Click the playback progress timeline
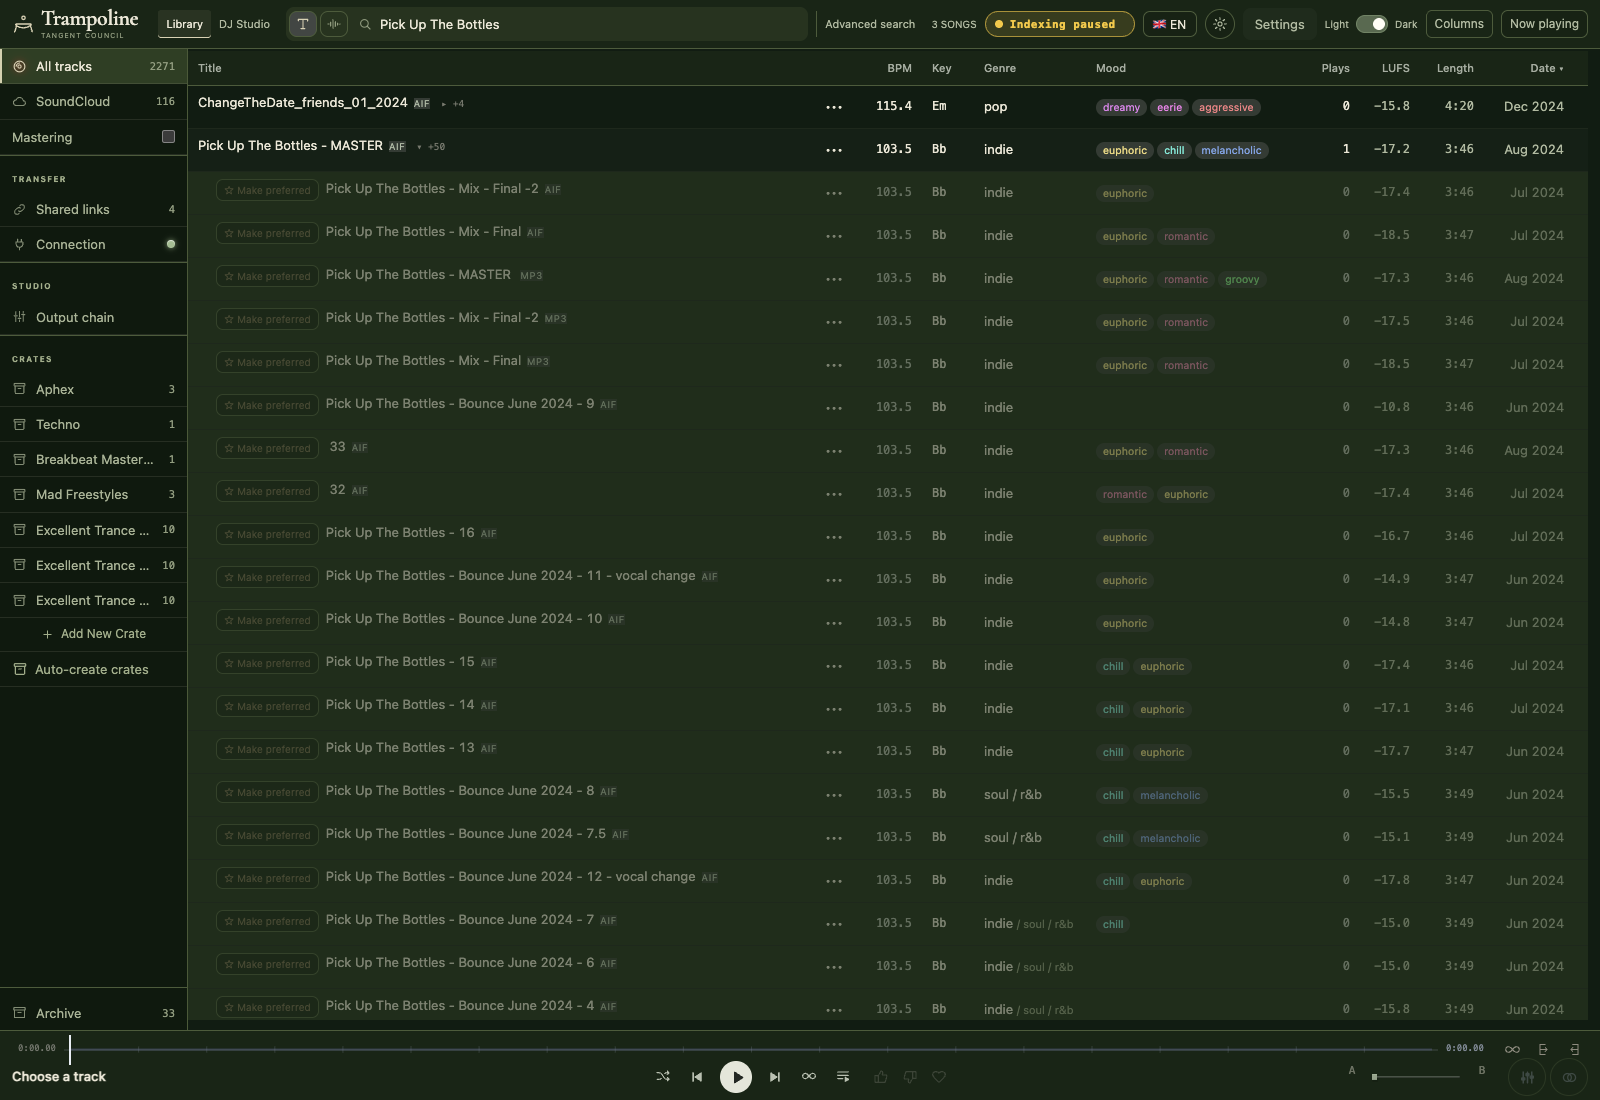 [752, 1049]
